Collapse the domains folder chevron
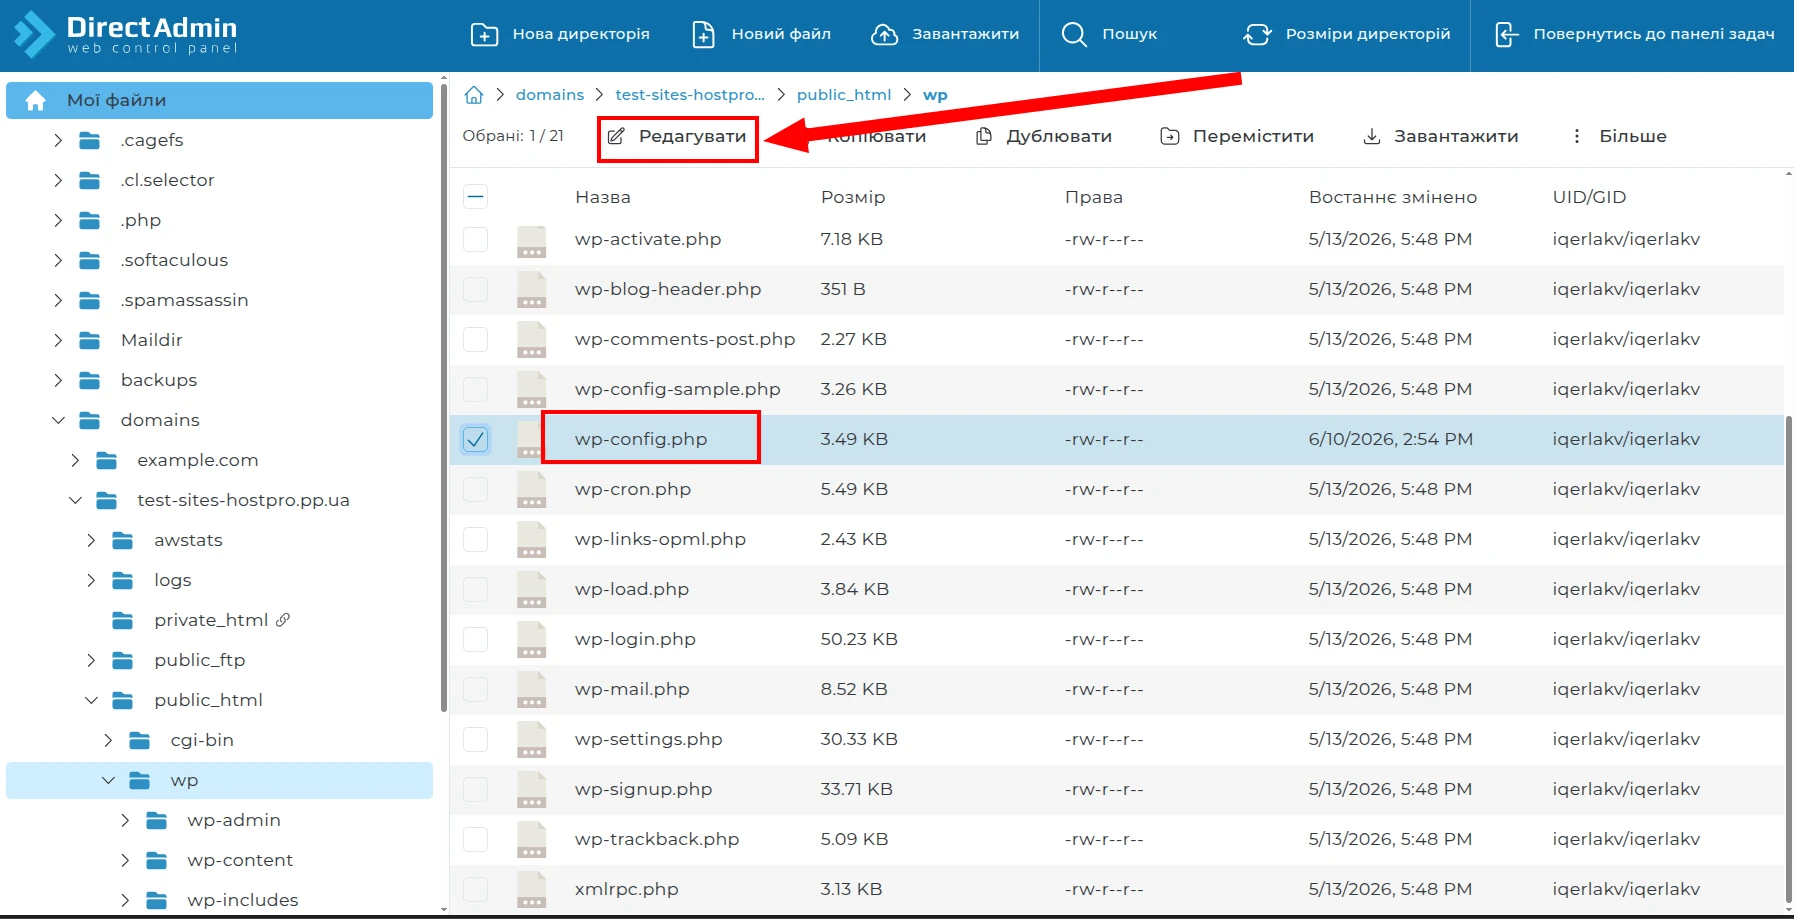 (58, 420)
